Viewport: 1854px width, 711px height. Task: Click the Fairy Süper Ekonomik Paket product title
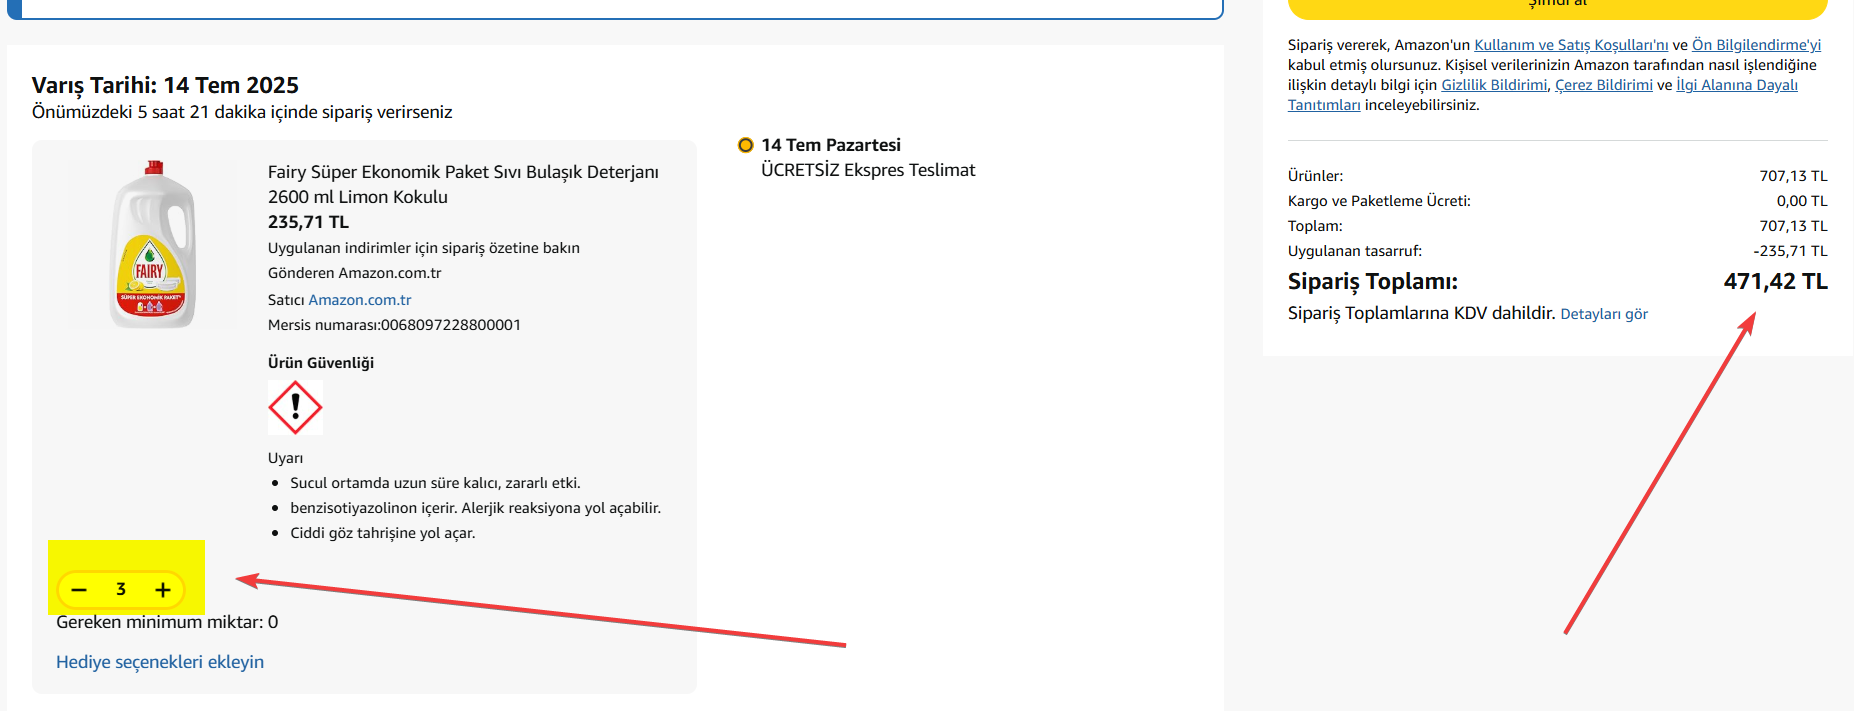[x=463, y=184]
